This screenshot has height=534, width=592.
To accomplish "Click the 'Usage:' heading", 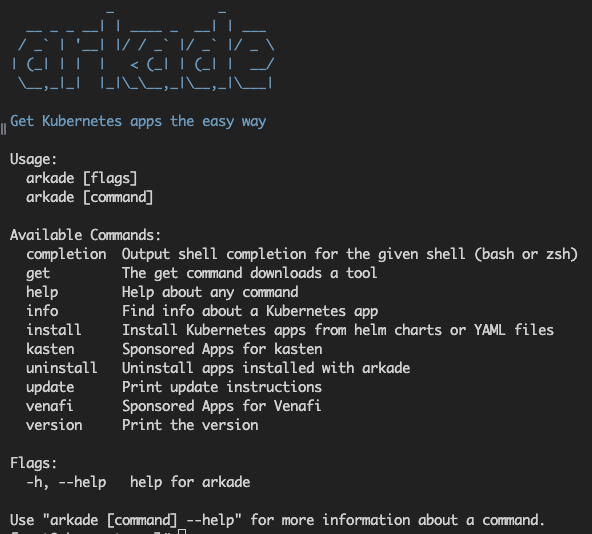I will point(33,159).
